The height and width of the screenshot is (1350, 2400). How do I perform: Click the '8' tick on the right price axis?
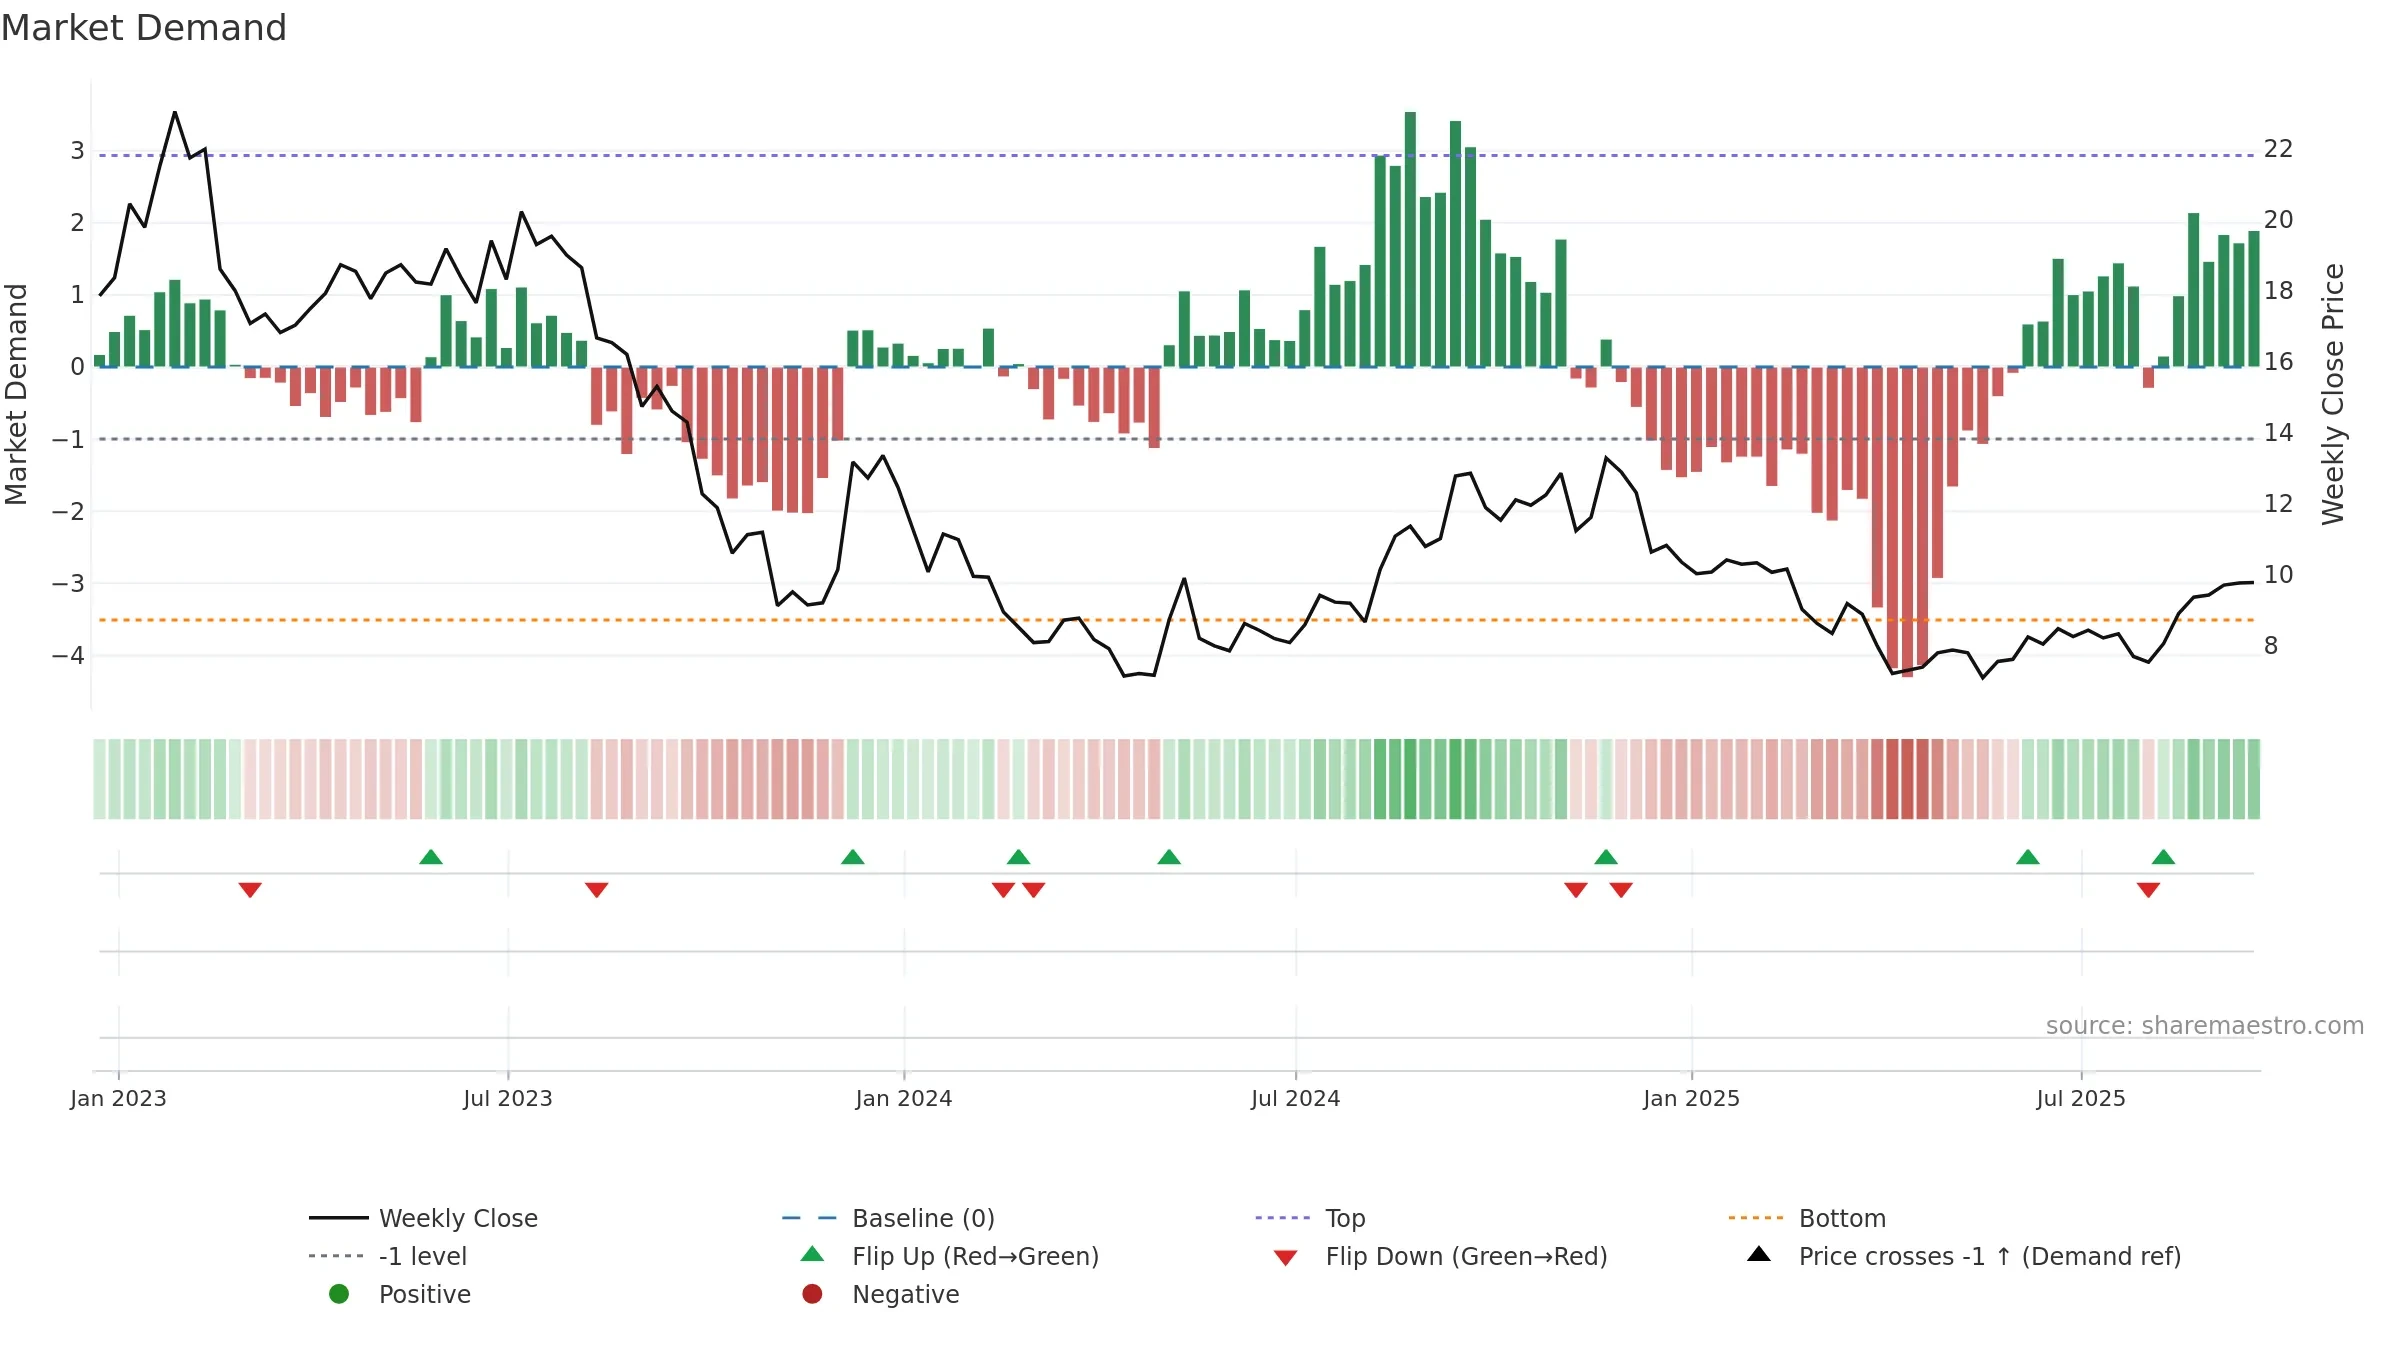2271,646
